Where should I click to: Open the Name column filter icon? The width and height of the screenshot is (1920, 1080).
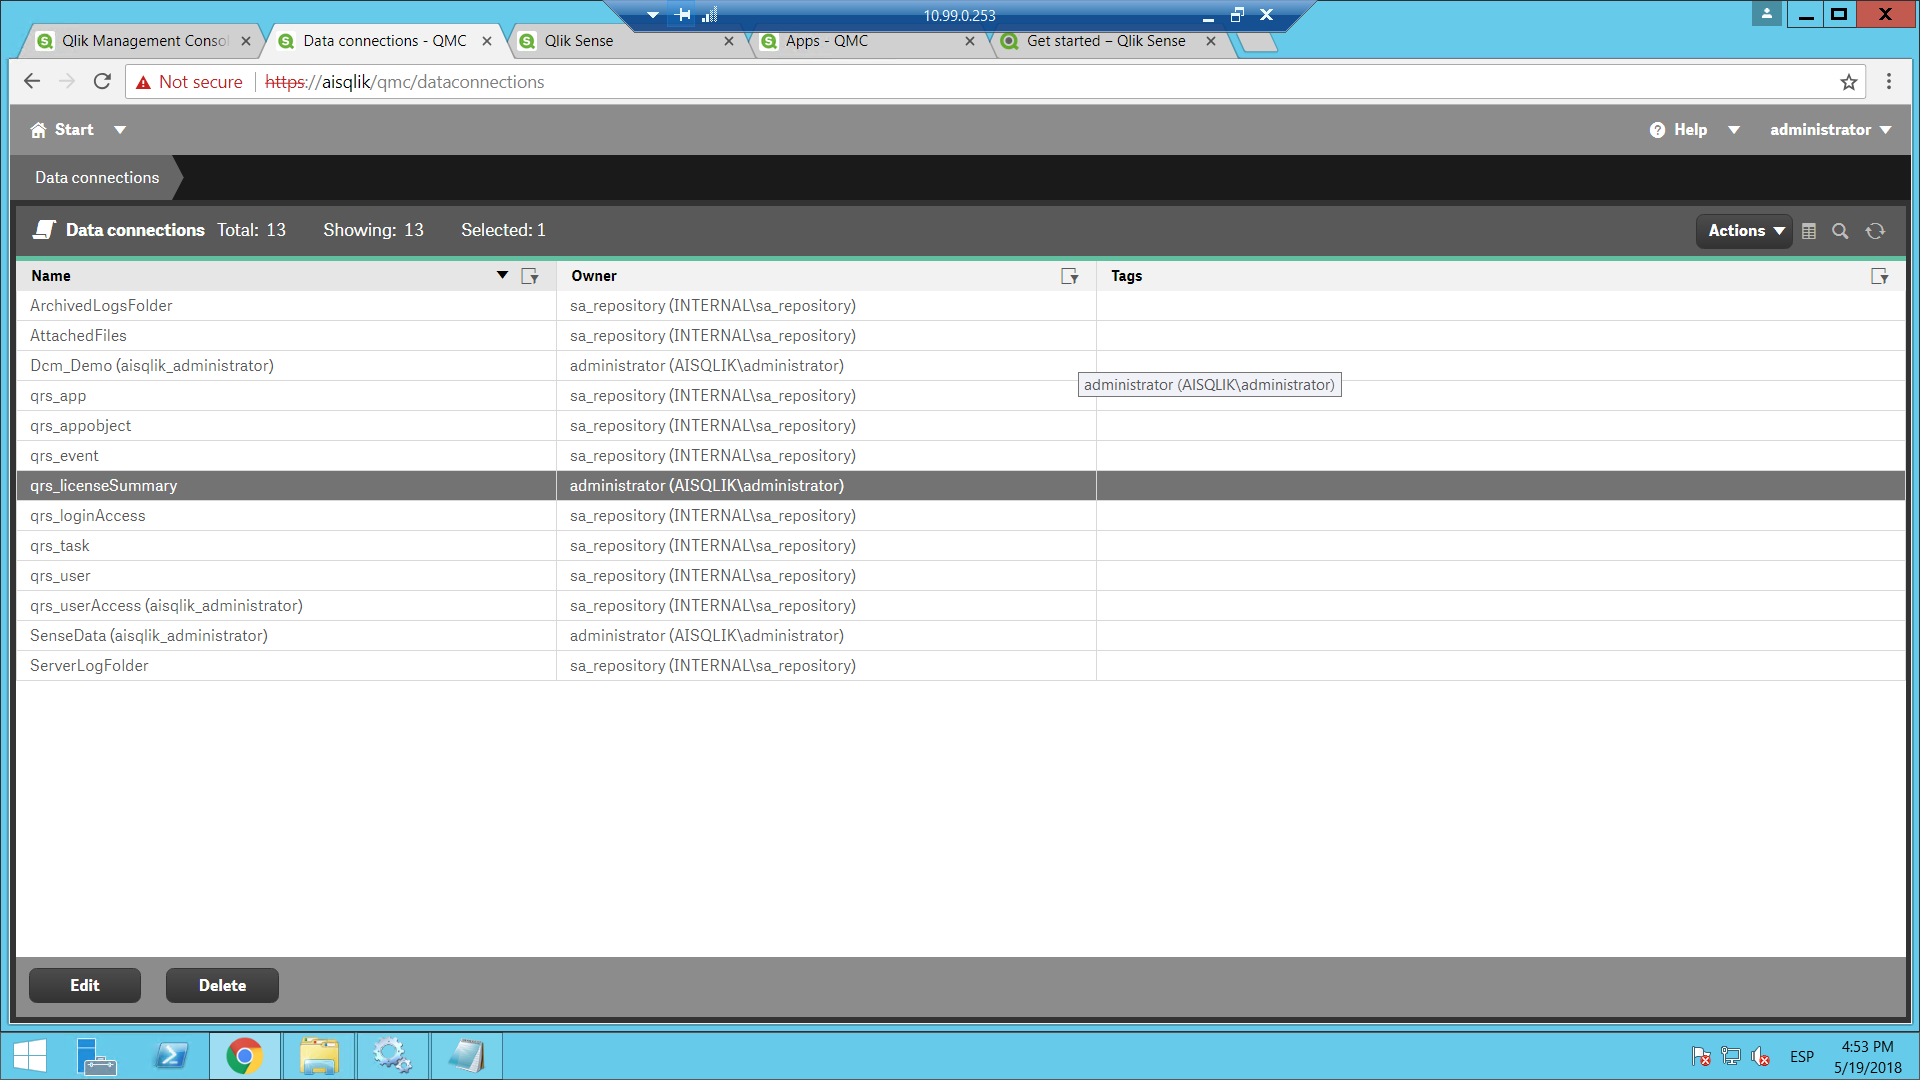click(x=530, y=276)
